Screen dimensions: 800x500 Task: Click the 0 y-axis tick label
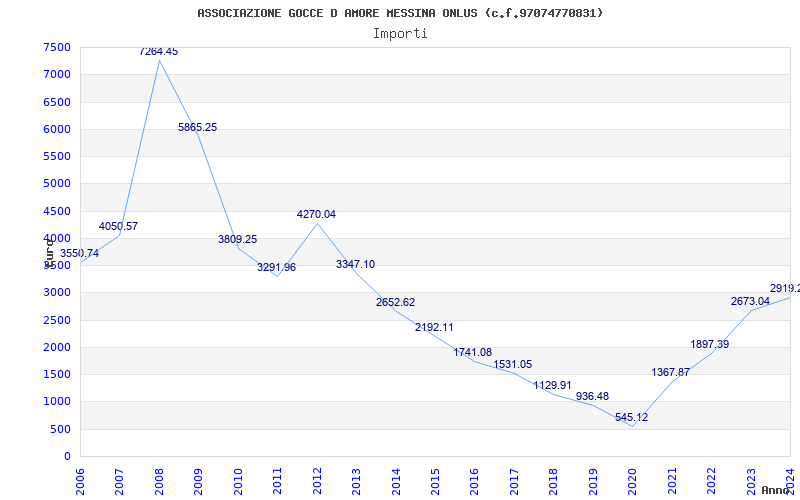point(67,457)
